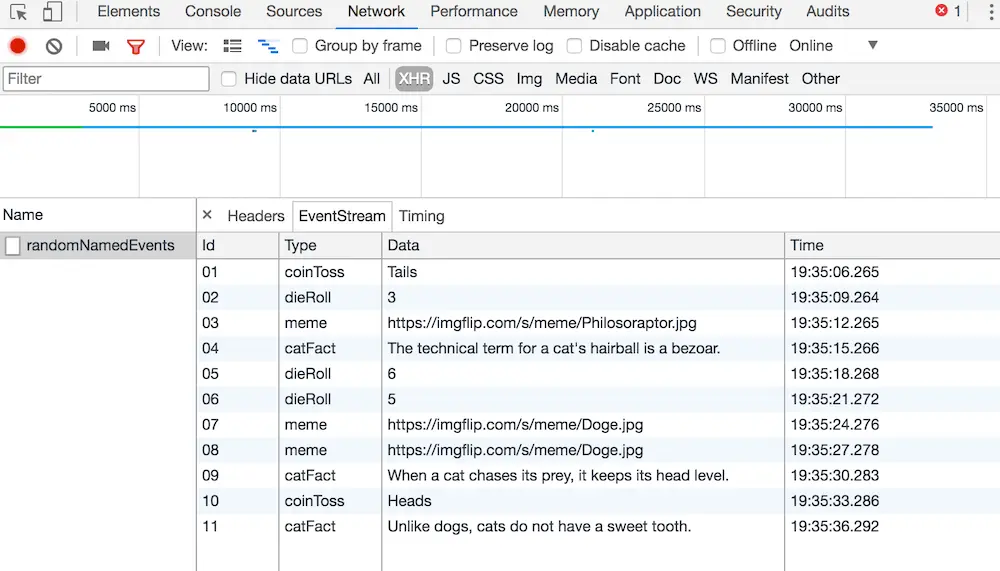Select the coinToss Heads event row

point(598,501)
